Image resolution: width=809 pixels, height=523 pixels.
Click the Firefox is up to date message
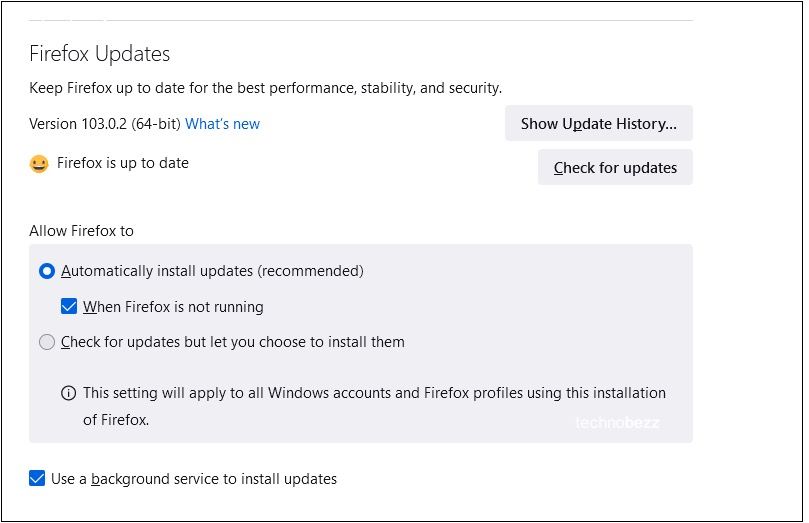coord(123,163)
